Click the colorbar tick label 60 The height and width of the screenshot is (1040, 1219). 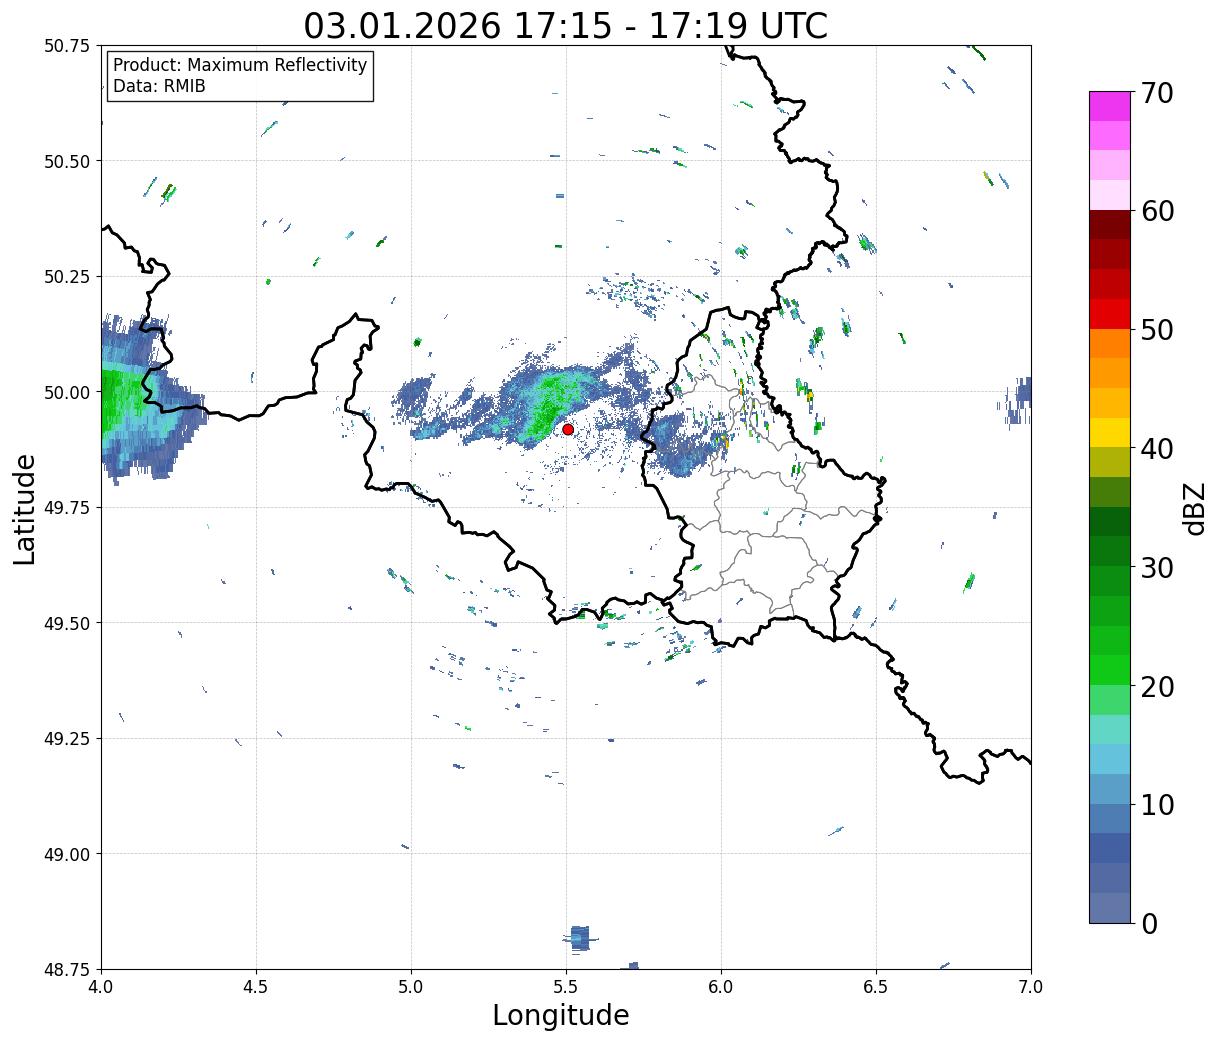tap(1157, 211)
